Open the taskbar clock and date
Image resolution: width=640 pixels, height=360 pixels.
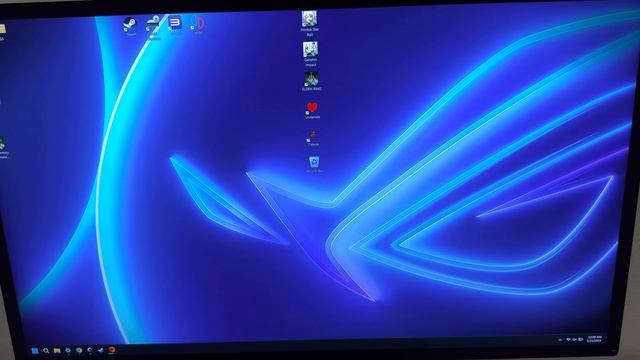point(594,339)
